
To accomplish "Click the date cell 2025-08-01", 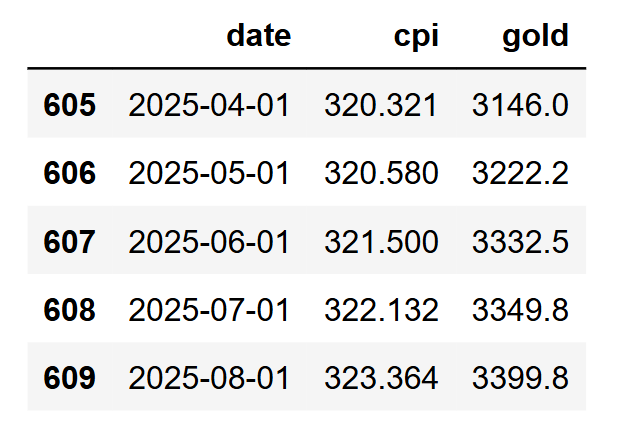I will [x=209, y=378].
